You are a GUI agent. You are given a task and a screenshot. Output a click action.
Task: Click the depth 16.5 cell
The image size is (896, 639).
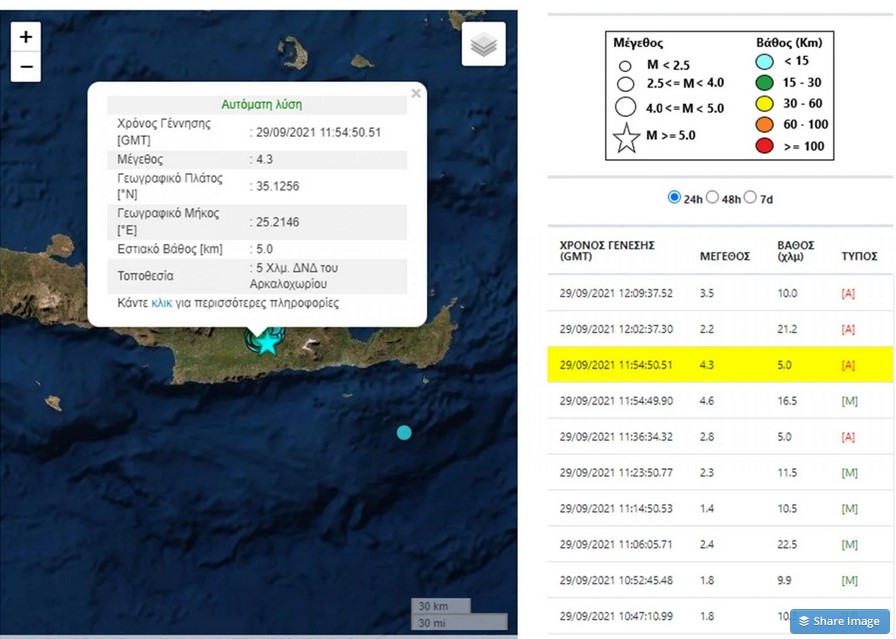click(787, 401)
